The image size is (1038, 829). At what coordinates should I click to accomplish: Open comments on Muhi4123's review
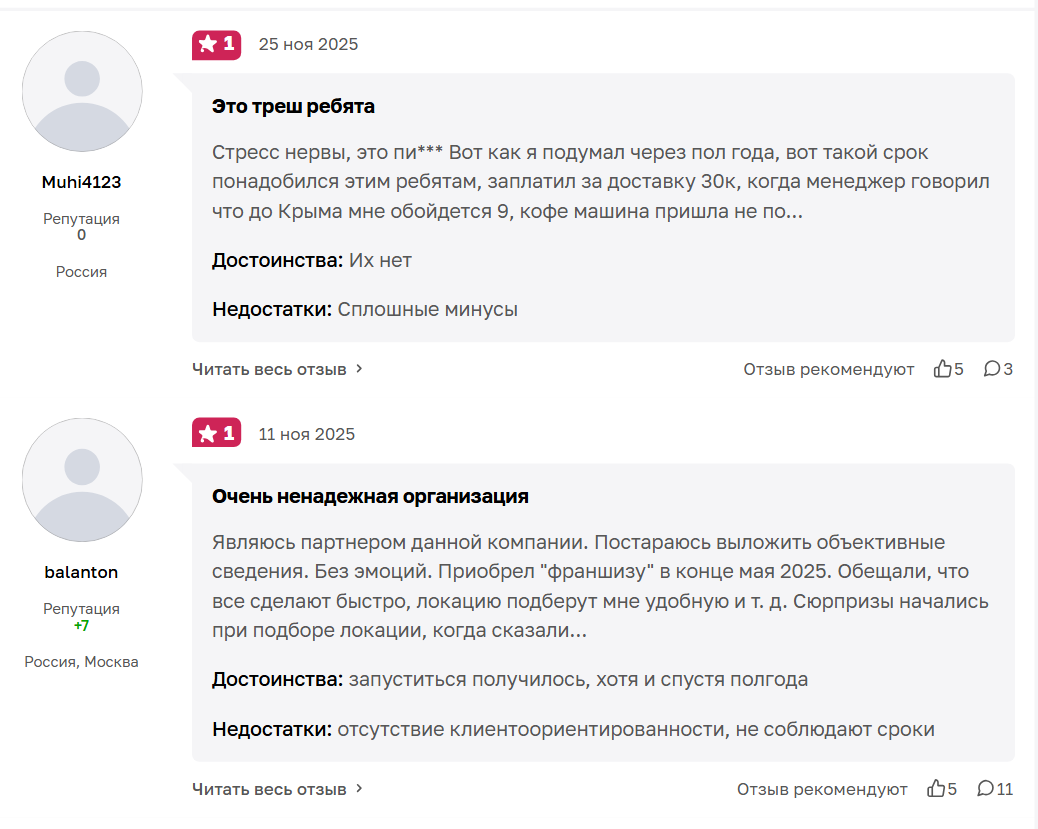pyautogui.click(x=992, y=369)
